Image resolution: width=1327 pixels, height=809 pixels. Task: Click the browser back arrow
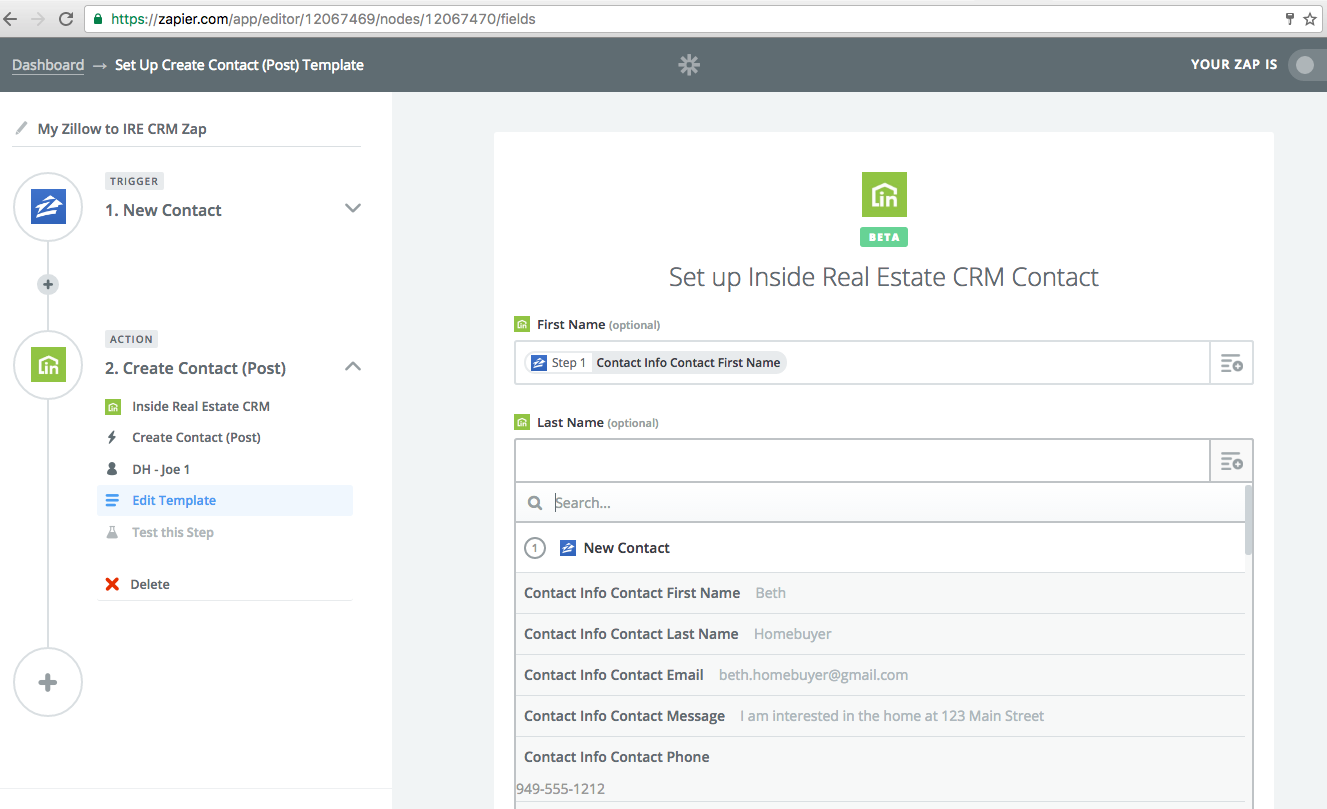pos(9,19)
